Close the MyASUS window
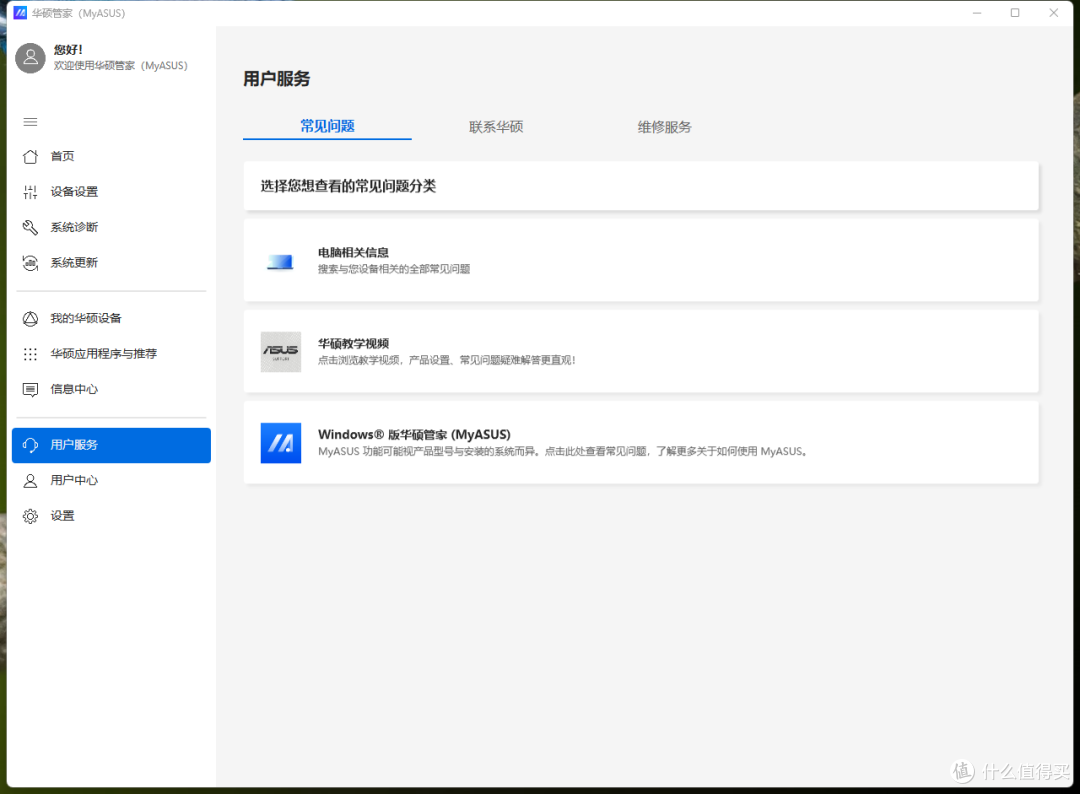 [x=1053, y=13]
